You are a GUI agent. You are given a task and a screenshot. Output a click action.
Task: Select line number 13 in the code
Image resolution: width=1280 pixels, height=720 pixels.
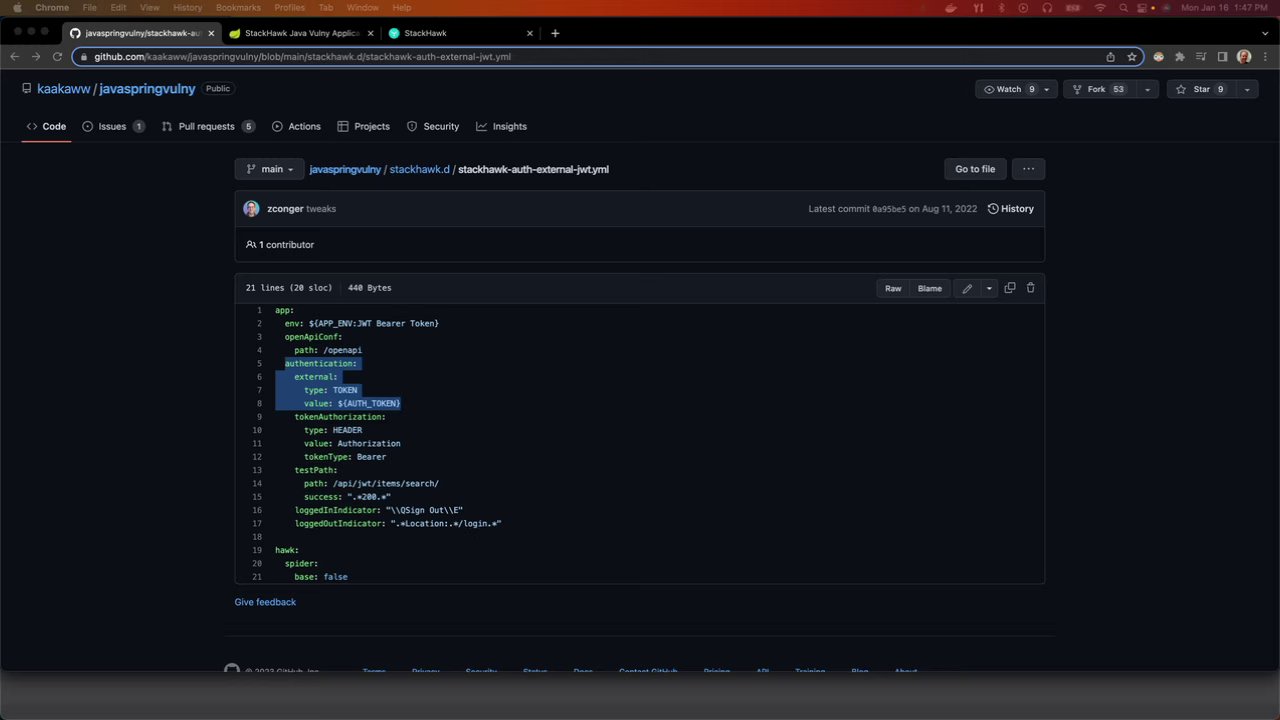click(257, 470)
